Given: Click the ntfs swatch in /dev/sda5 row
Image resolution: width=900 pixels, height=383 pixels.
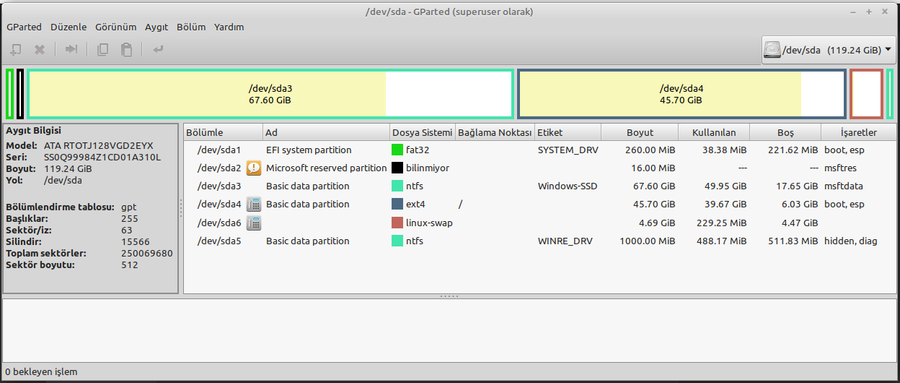Looking at the screenshot, I should click(397, 241).
